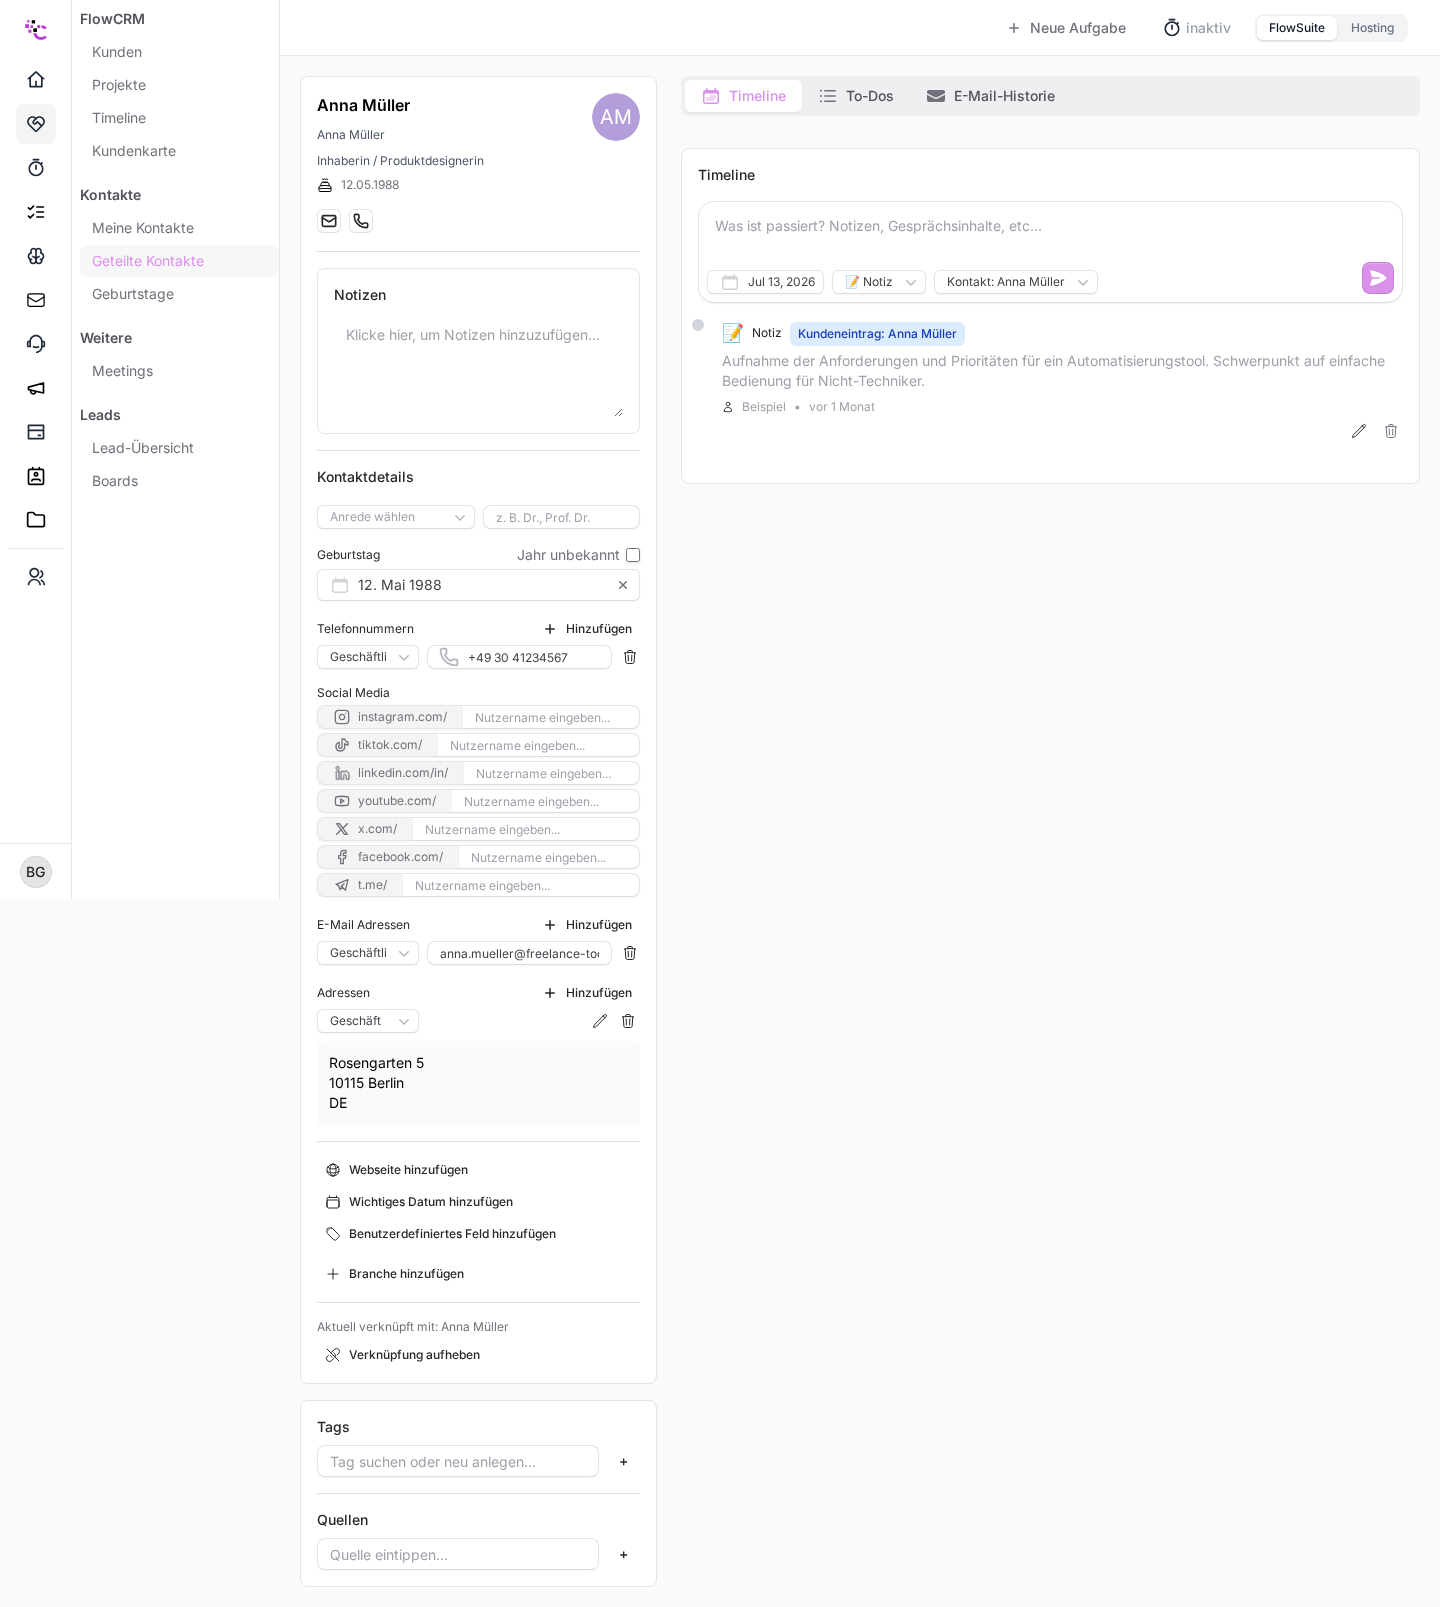Screen dimensions: 1440x1607
Task: Edit the Rosengarten address with pencil icon
Action: pyautogui.click(x=600, y=1021)
